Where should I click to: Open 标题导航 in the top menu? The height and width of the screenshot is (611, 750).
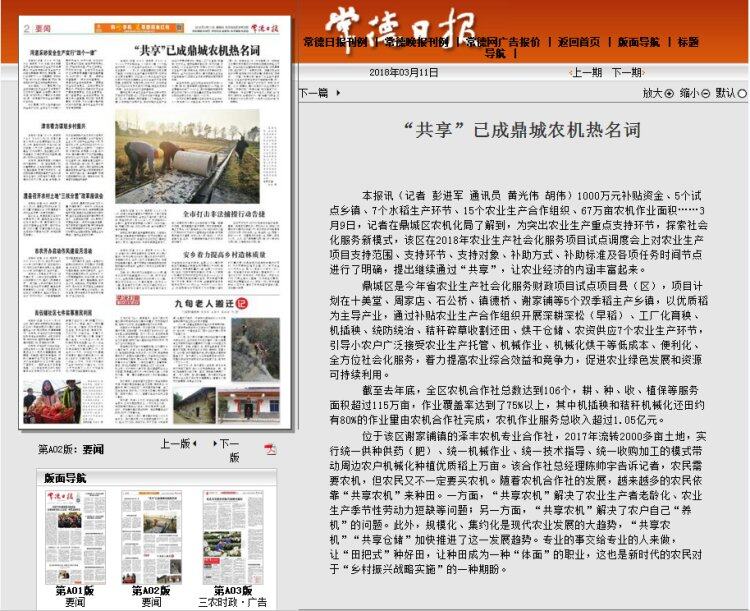[x=688, y=42]
